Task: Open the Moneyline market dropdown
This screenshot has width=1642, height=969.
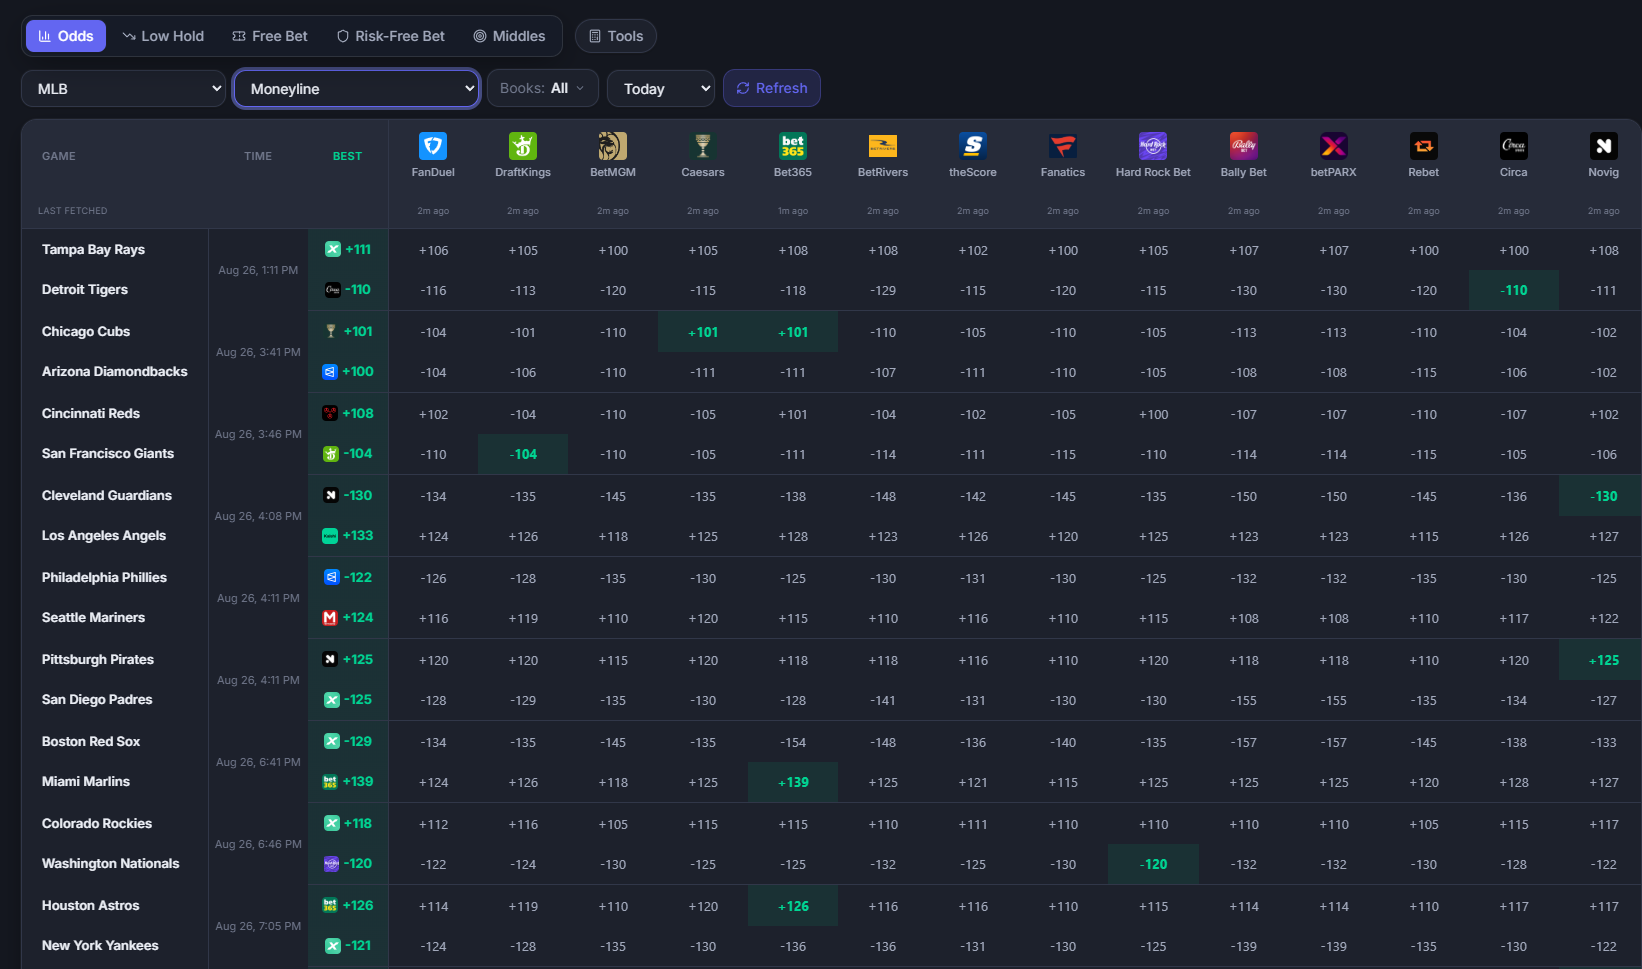Action: 357,88
